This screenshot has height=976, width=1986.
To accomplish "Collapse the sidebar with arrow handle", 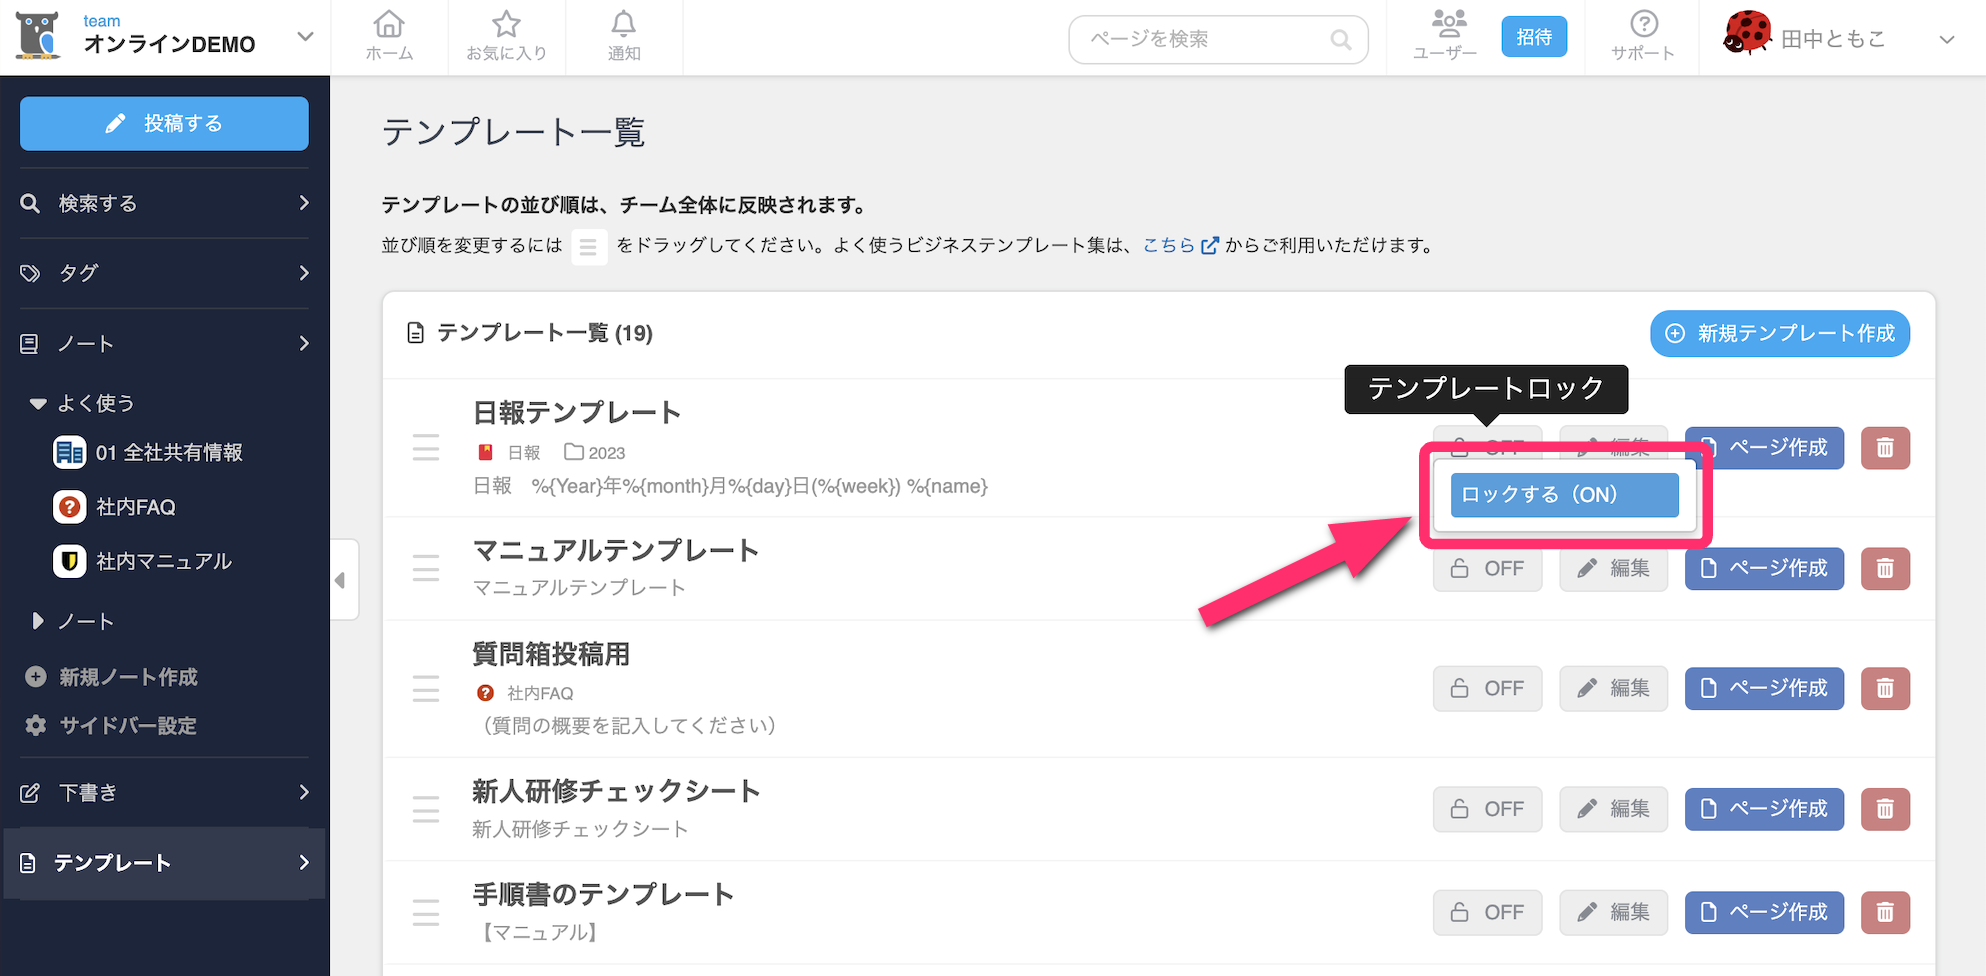I will [x=341, y=580].
